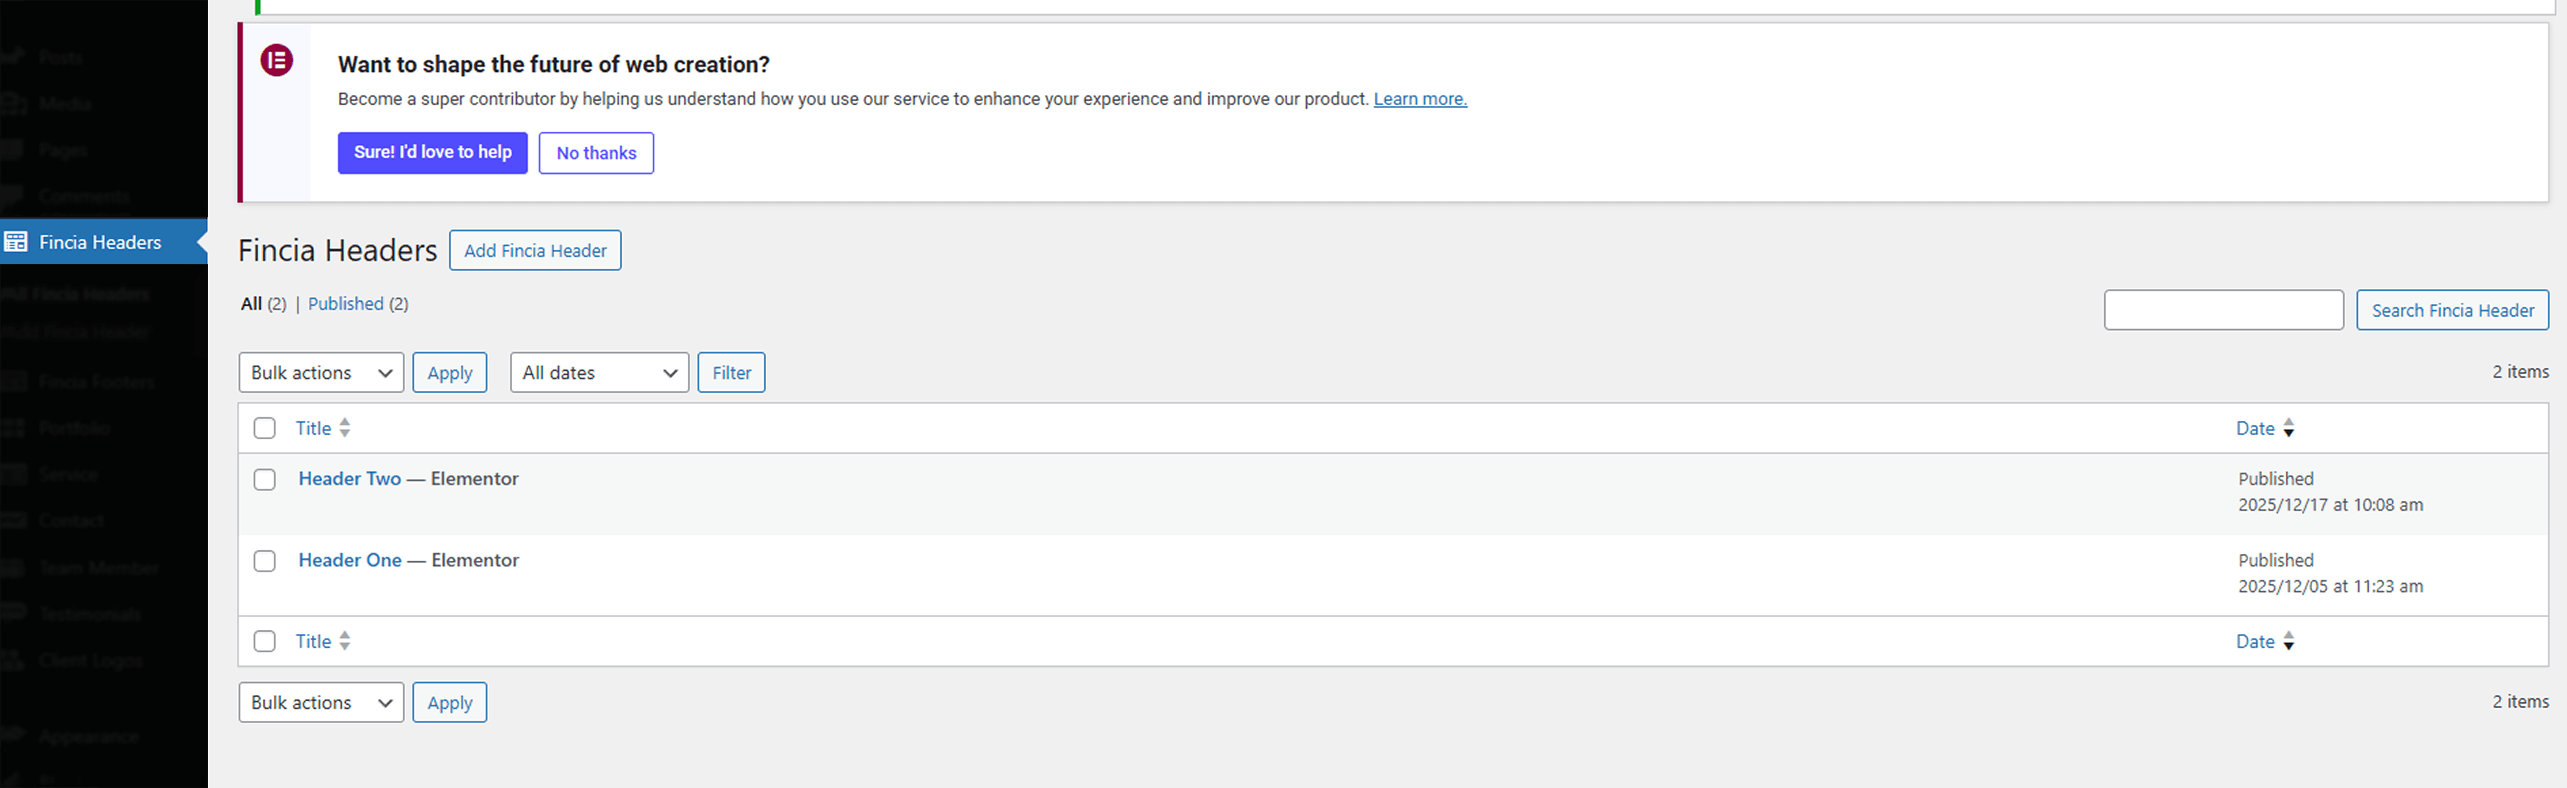This screenshot has width=2567, height=788.
Task: Click the Fincia Headers sidebar menu icon
Action: [16, 242]
